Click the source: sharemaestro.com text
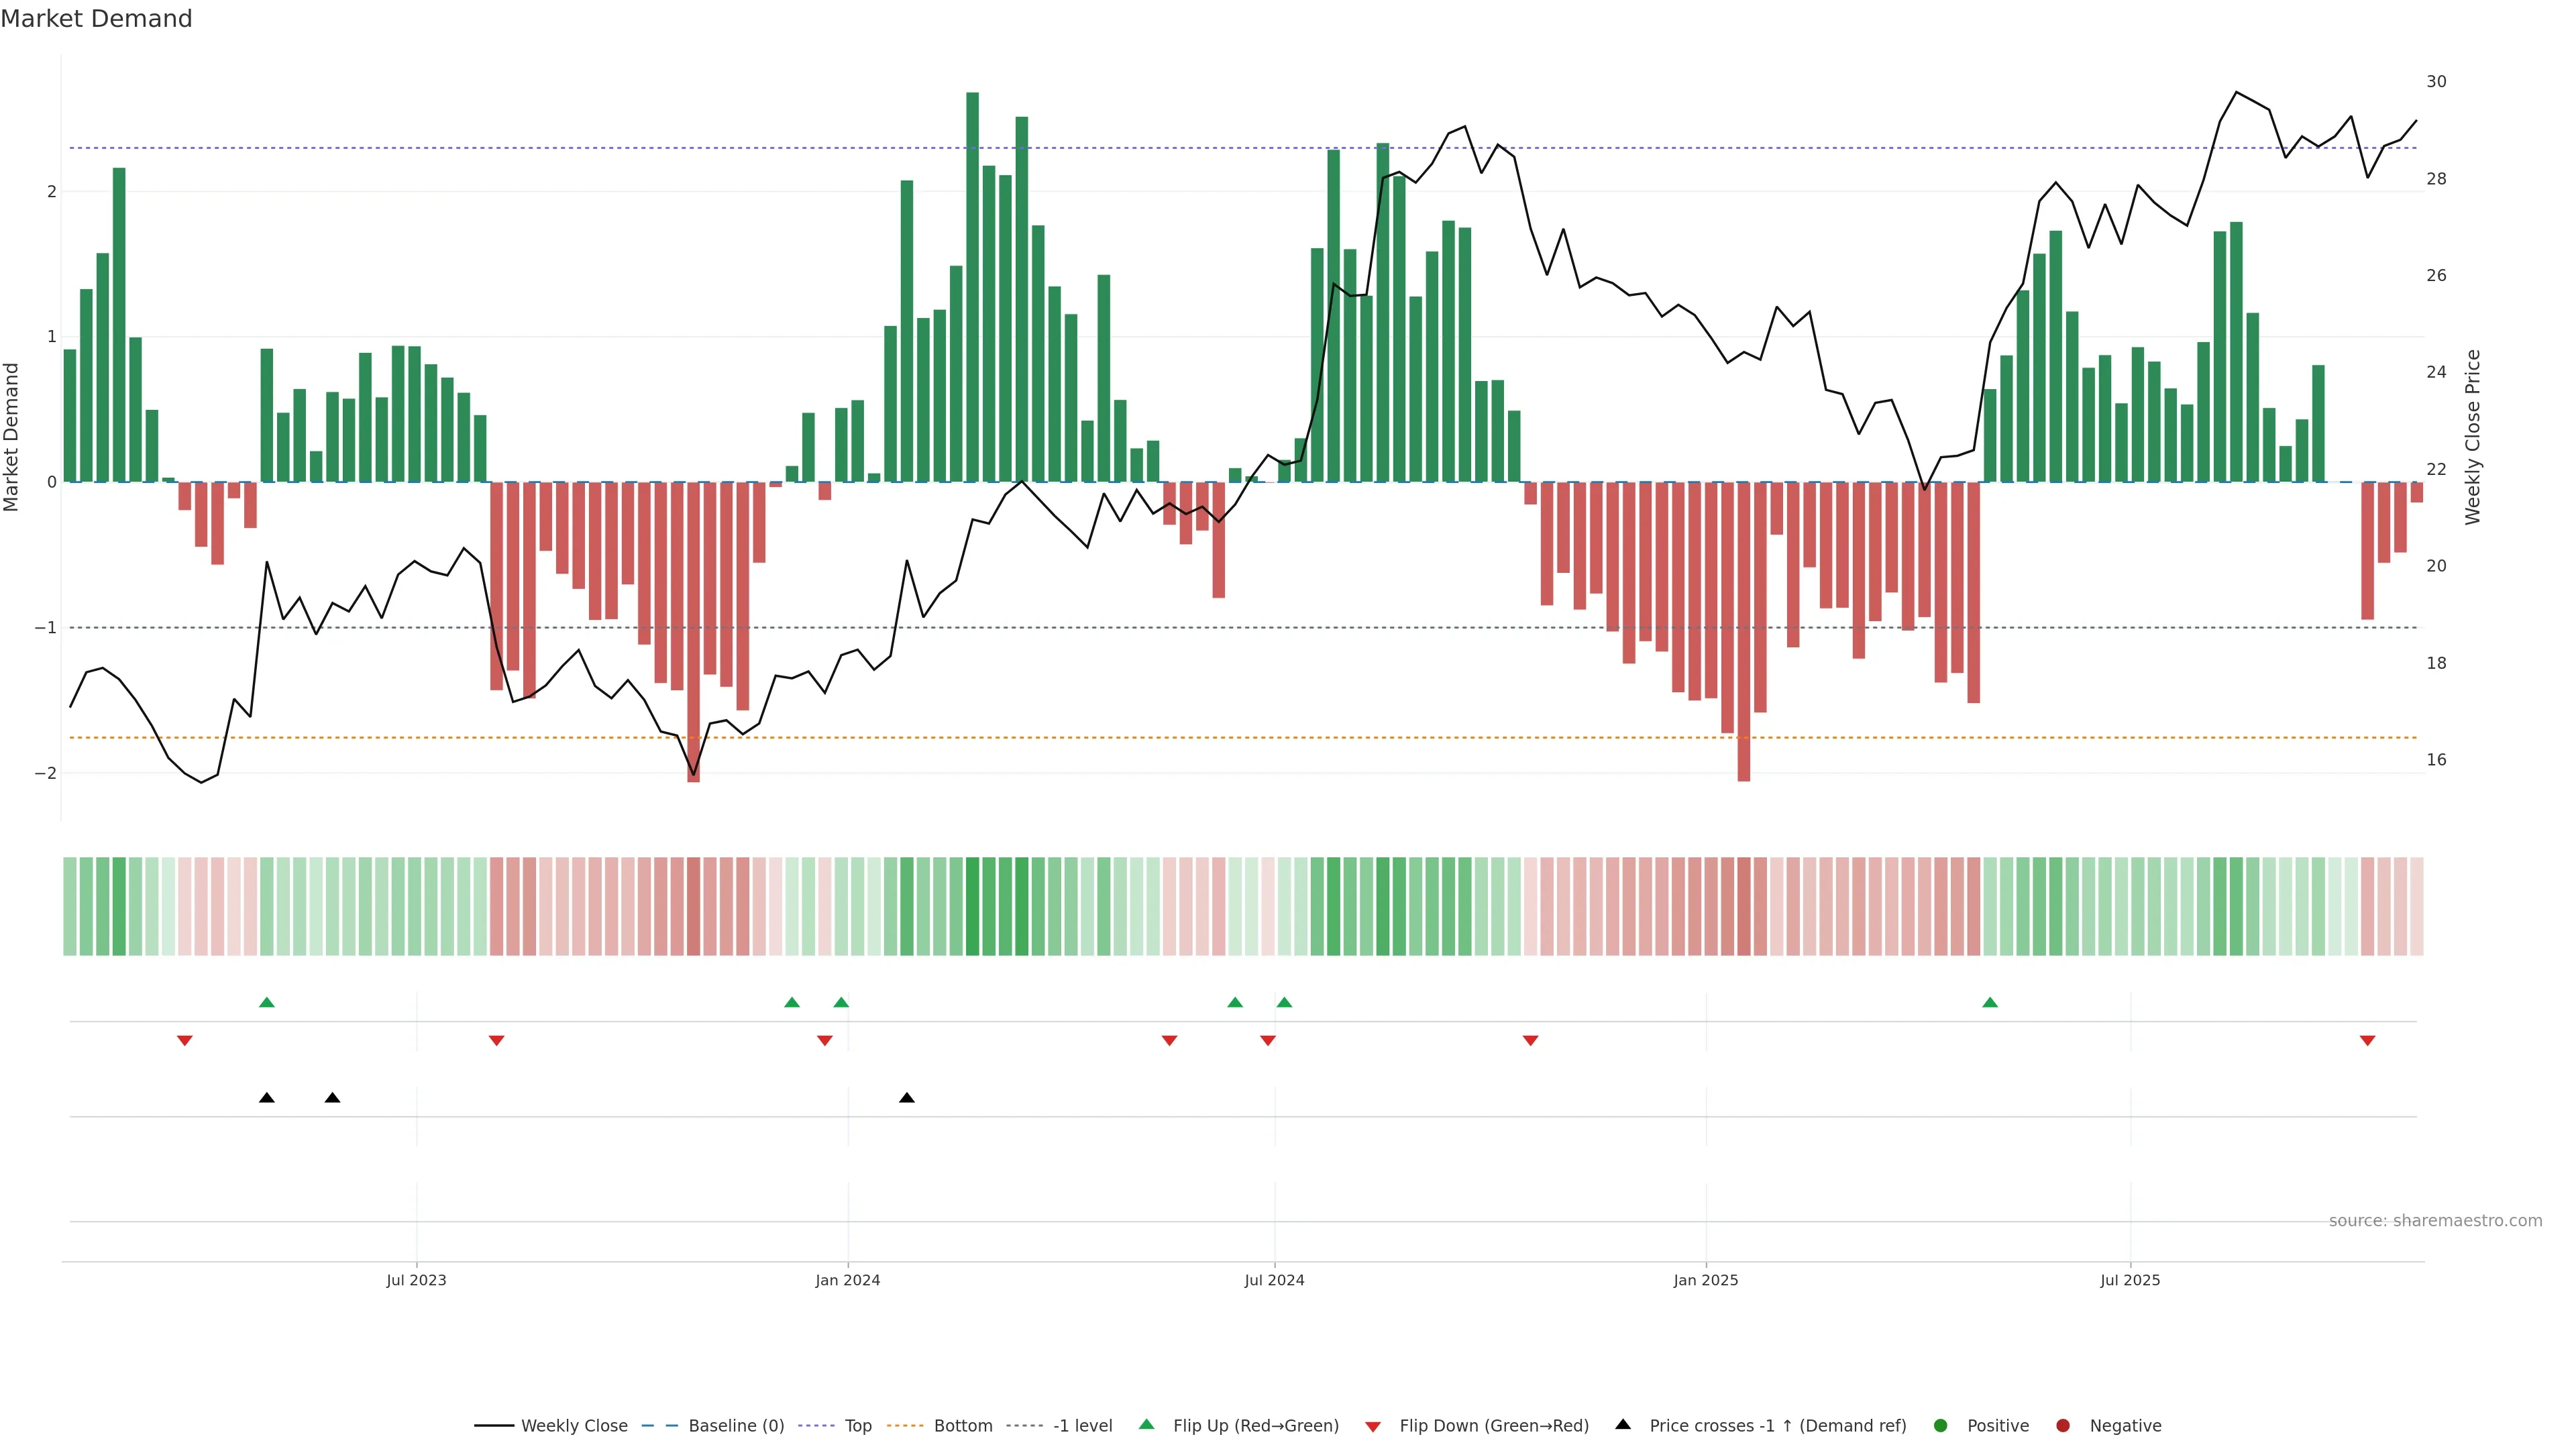Screen dimensions: 2576x1449 (2435, 1221)
